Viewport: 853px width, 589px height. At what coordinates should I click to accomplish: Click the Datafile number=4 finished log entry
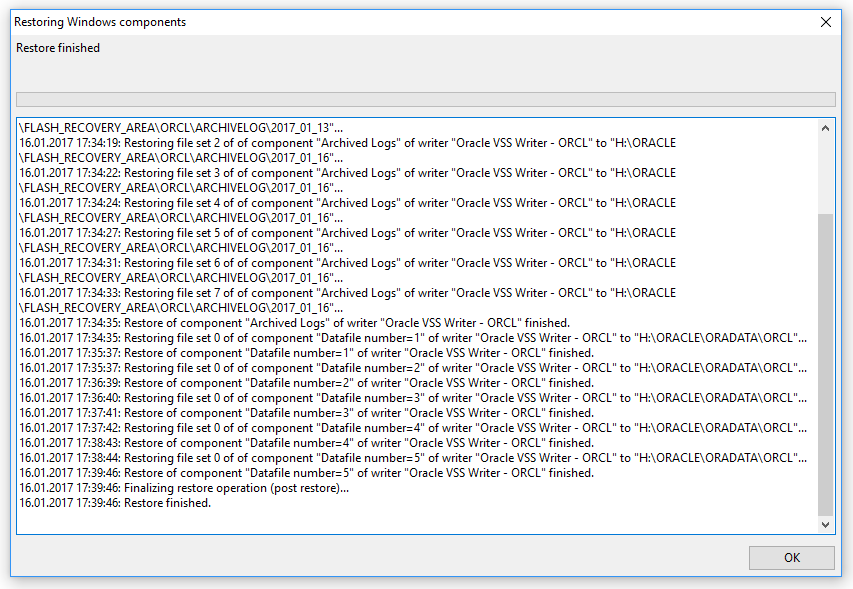pyautogui.click(x=306, y=443)
